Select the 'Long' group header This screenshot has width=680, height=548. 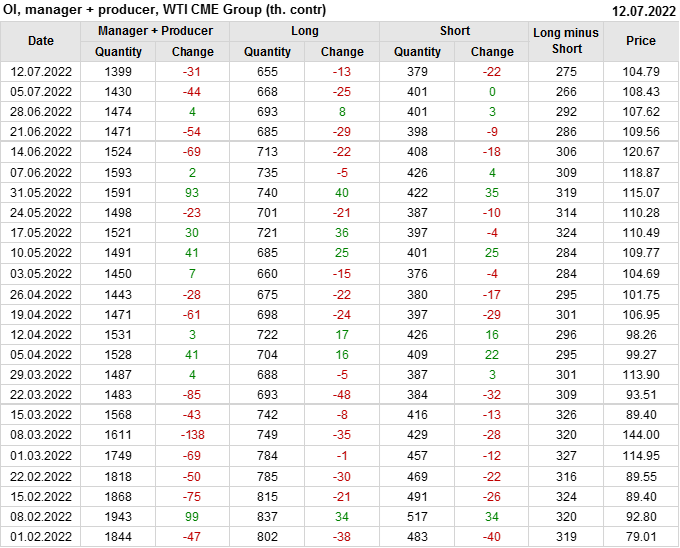(305, 31)
